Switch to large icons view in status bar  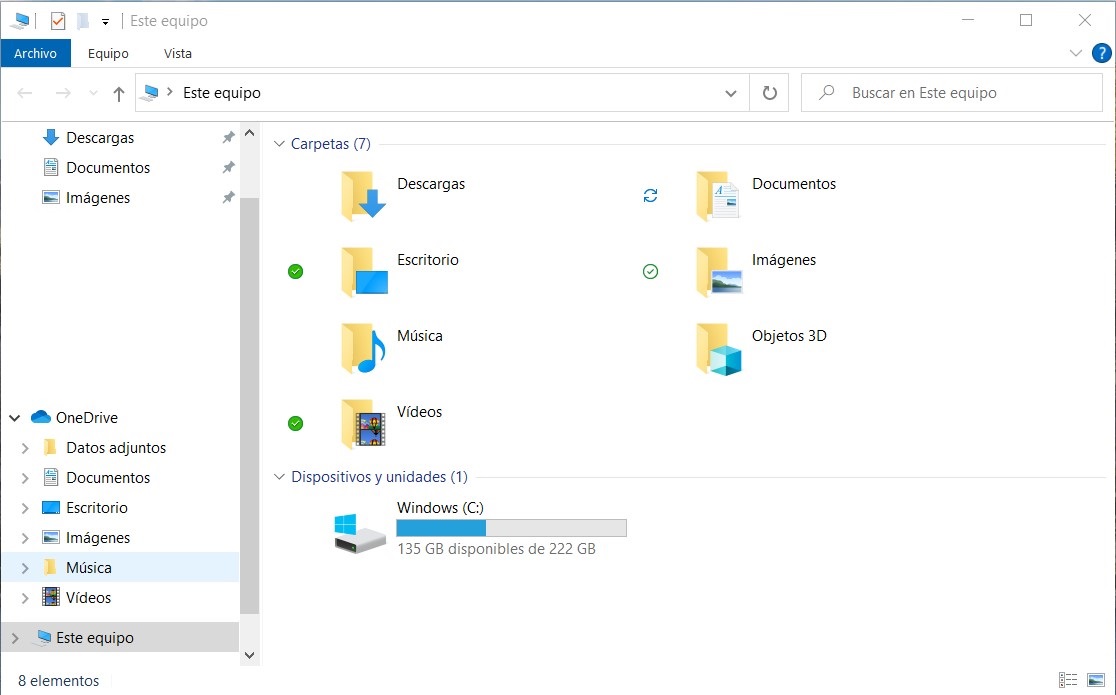point(1096,680)
